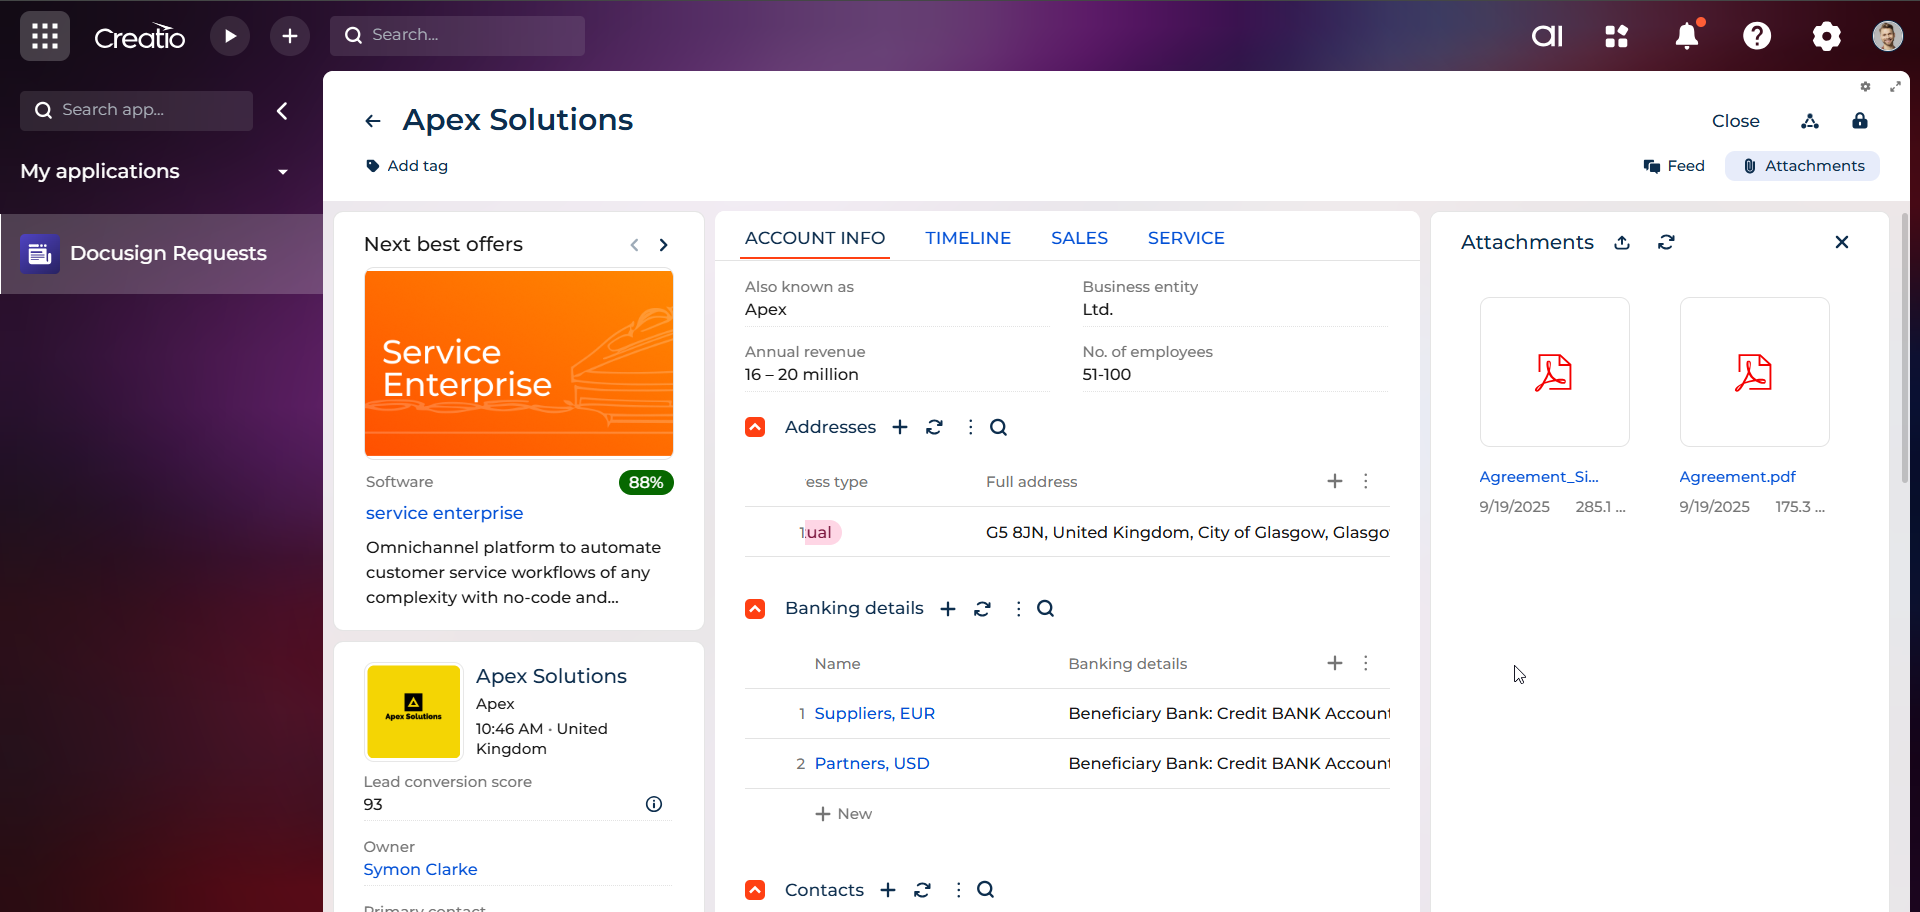Upload a file in Attachments panel
Screen dimensions: 1920x912
[1622, 242]
